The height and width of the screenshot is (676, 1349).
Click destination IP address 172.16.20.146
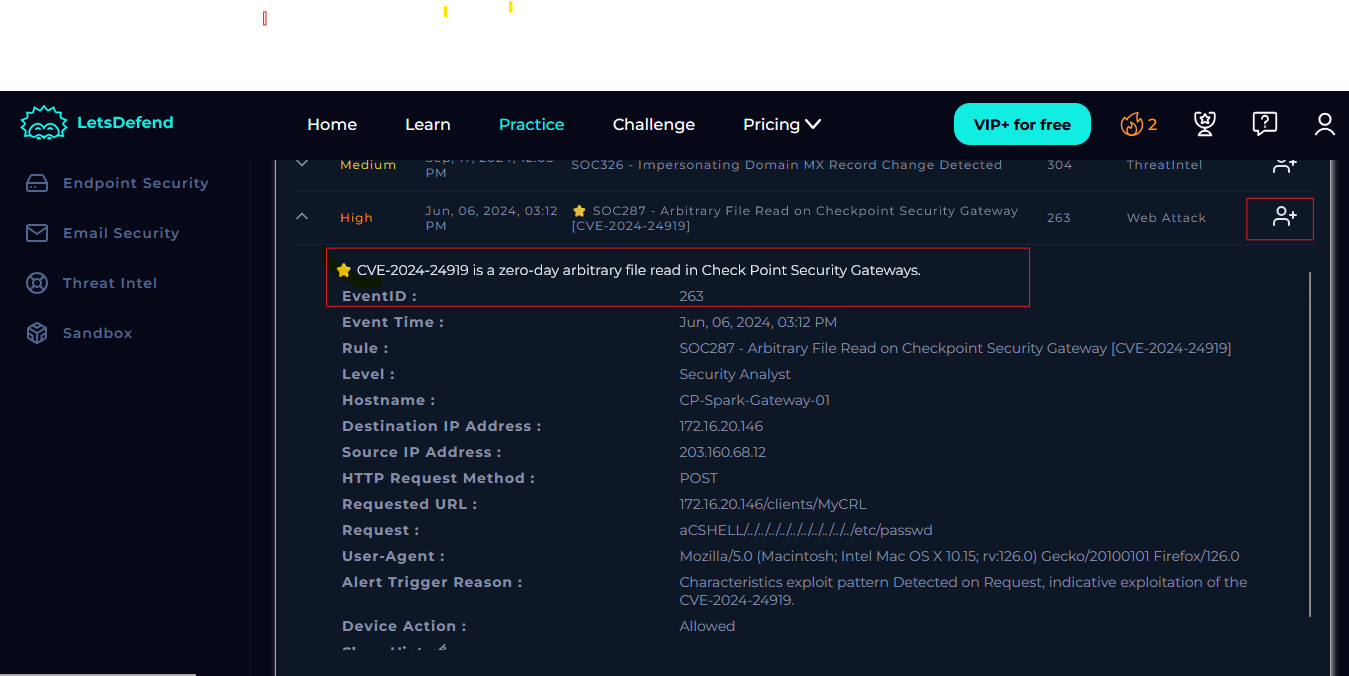tap(721, 426)
